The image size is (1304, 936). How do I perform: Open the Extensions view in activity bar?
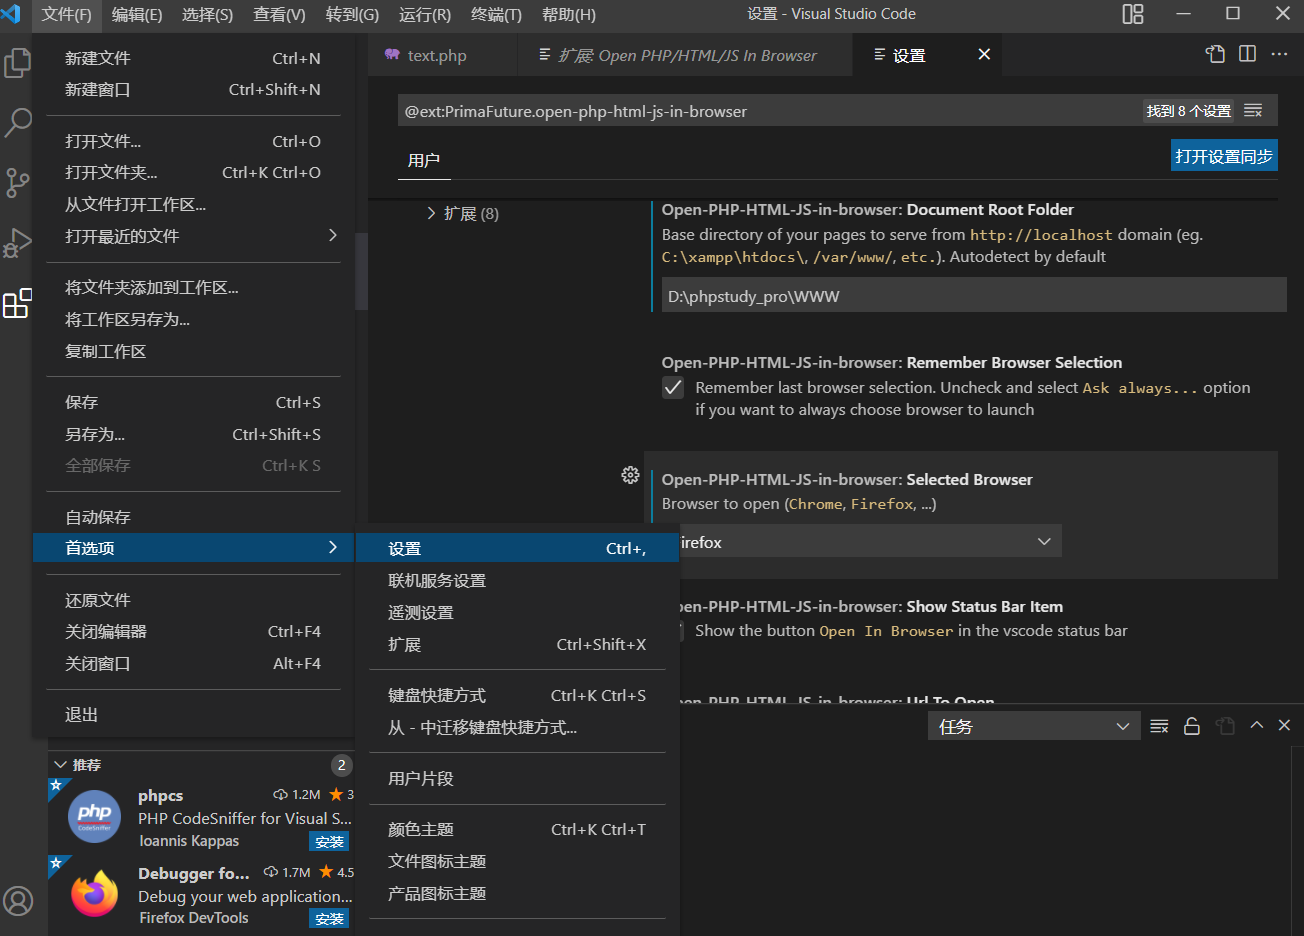[17, 303]
